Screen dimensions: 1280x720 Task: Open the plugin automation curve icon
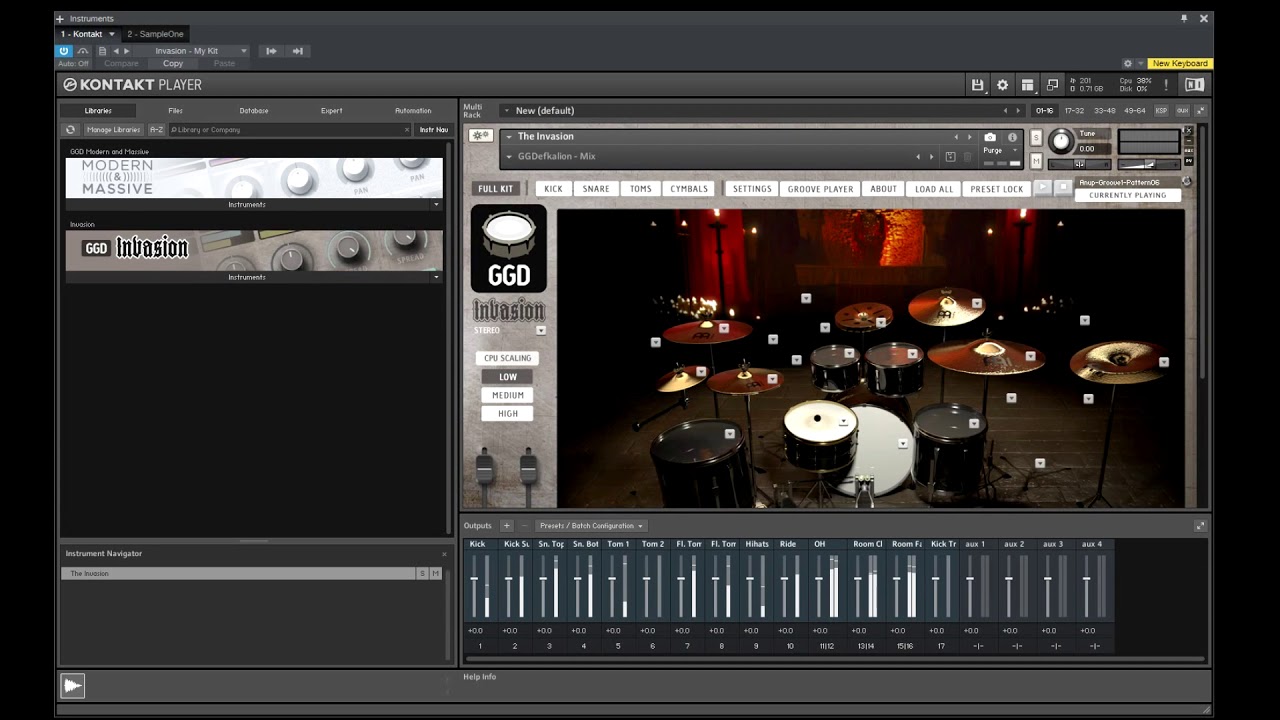coord(83,51)
